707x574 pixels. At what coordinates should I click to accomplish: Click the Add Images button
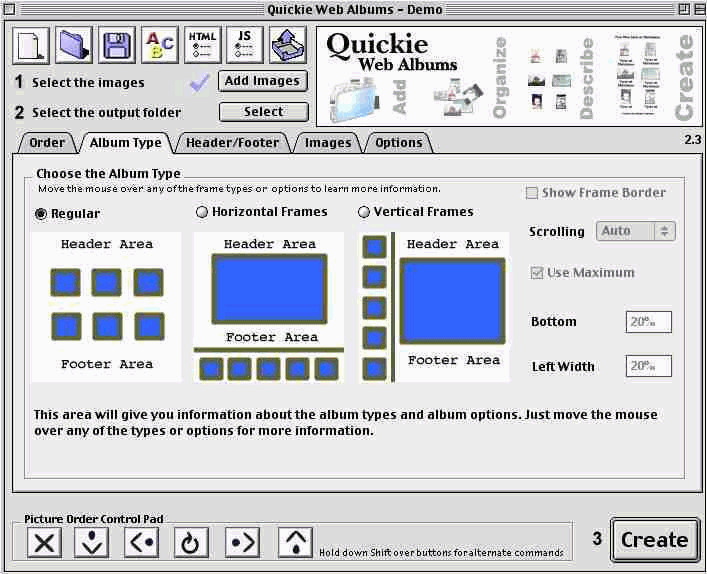click(263, 81)
